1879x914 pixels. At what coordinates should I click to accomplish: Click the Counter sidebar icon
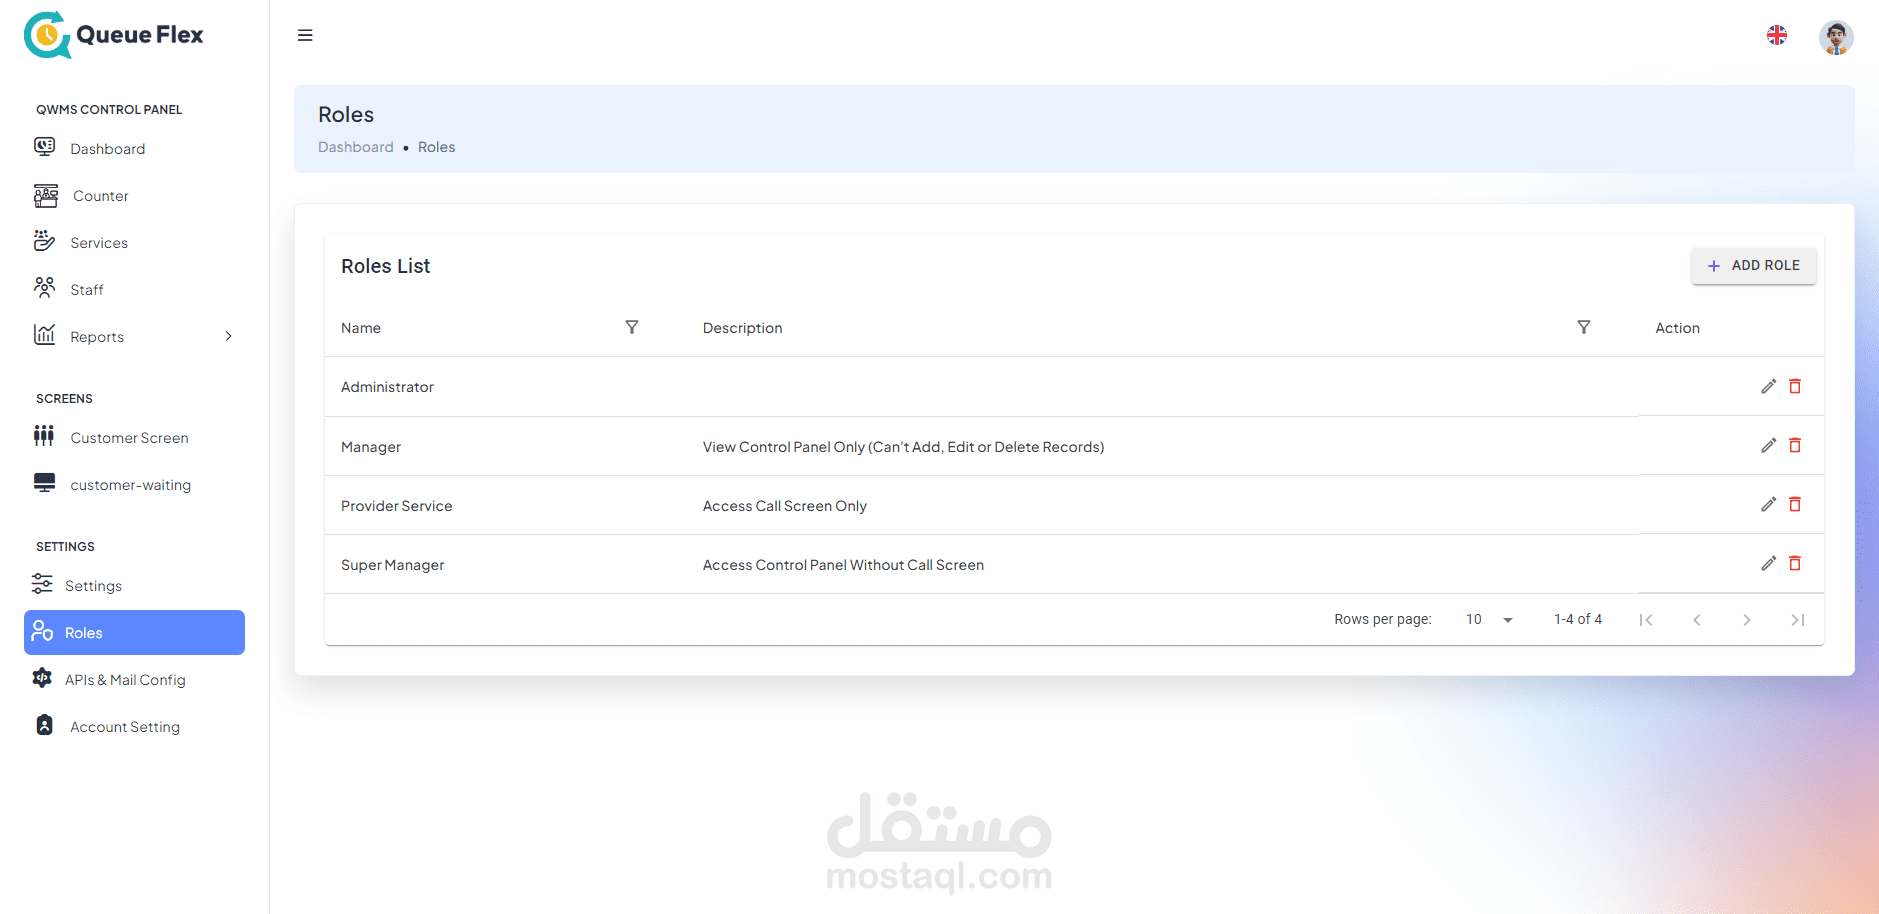coord(46,195)
